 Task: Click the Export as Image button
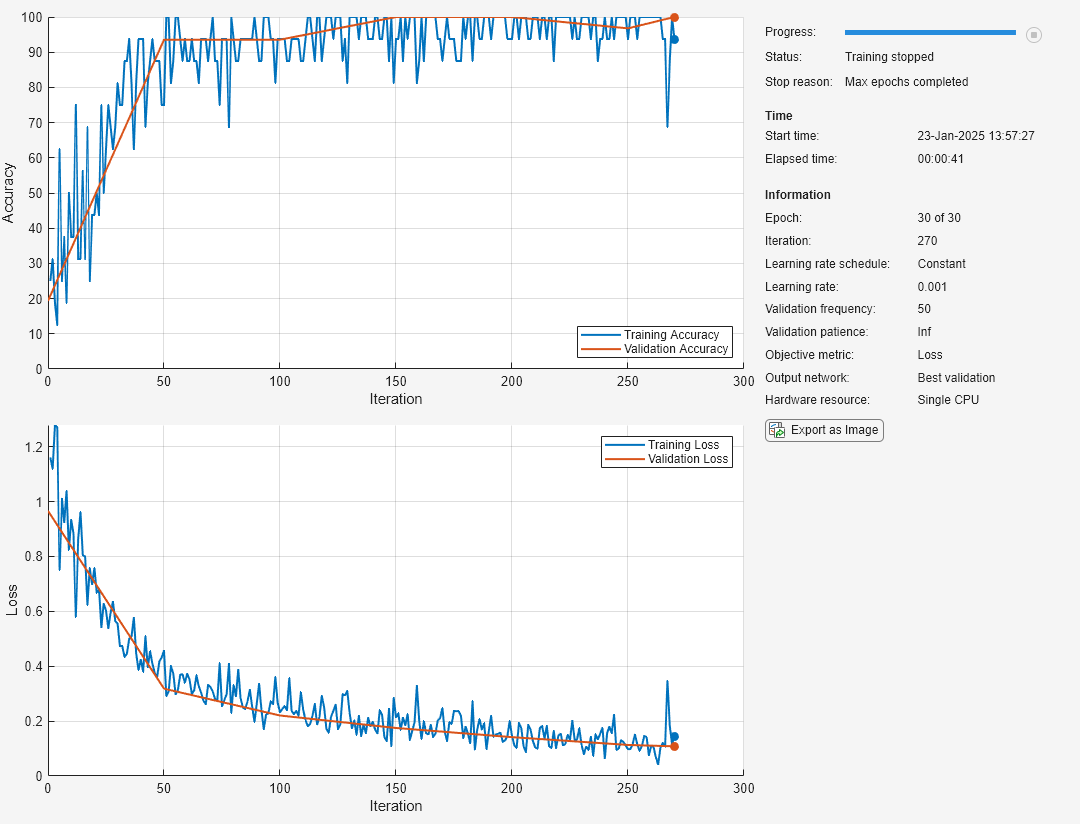(x=824, y=430)
